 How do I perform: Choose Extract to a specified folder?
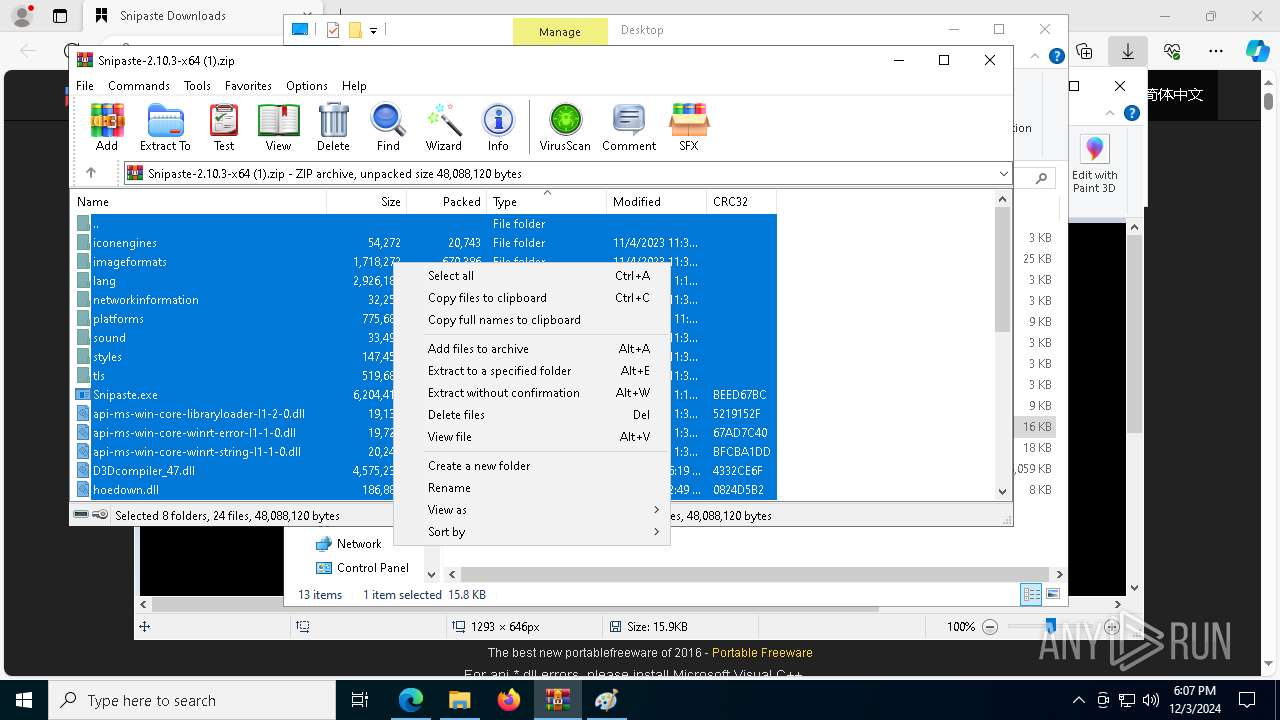pyautogui.click(x=532, y=371)
